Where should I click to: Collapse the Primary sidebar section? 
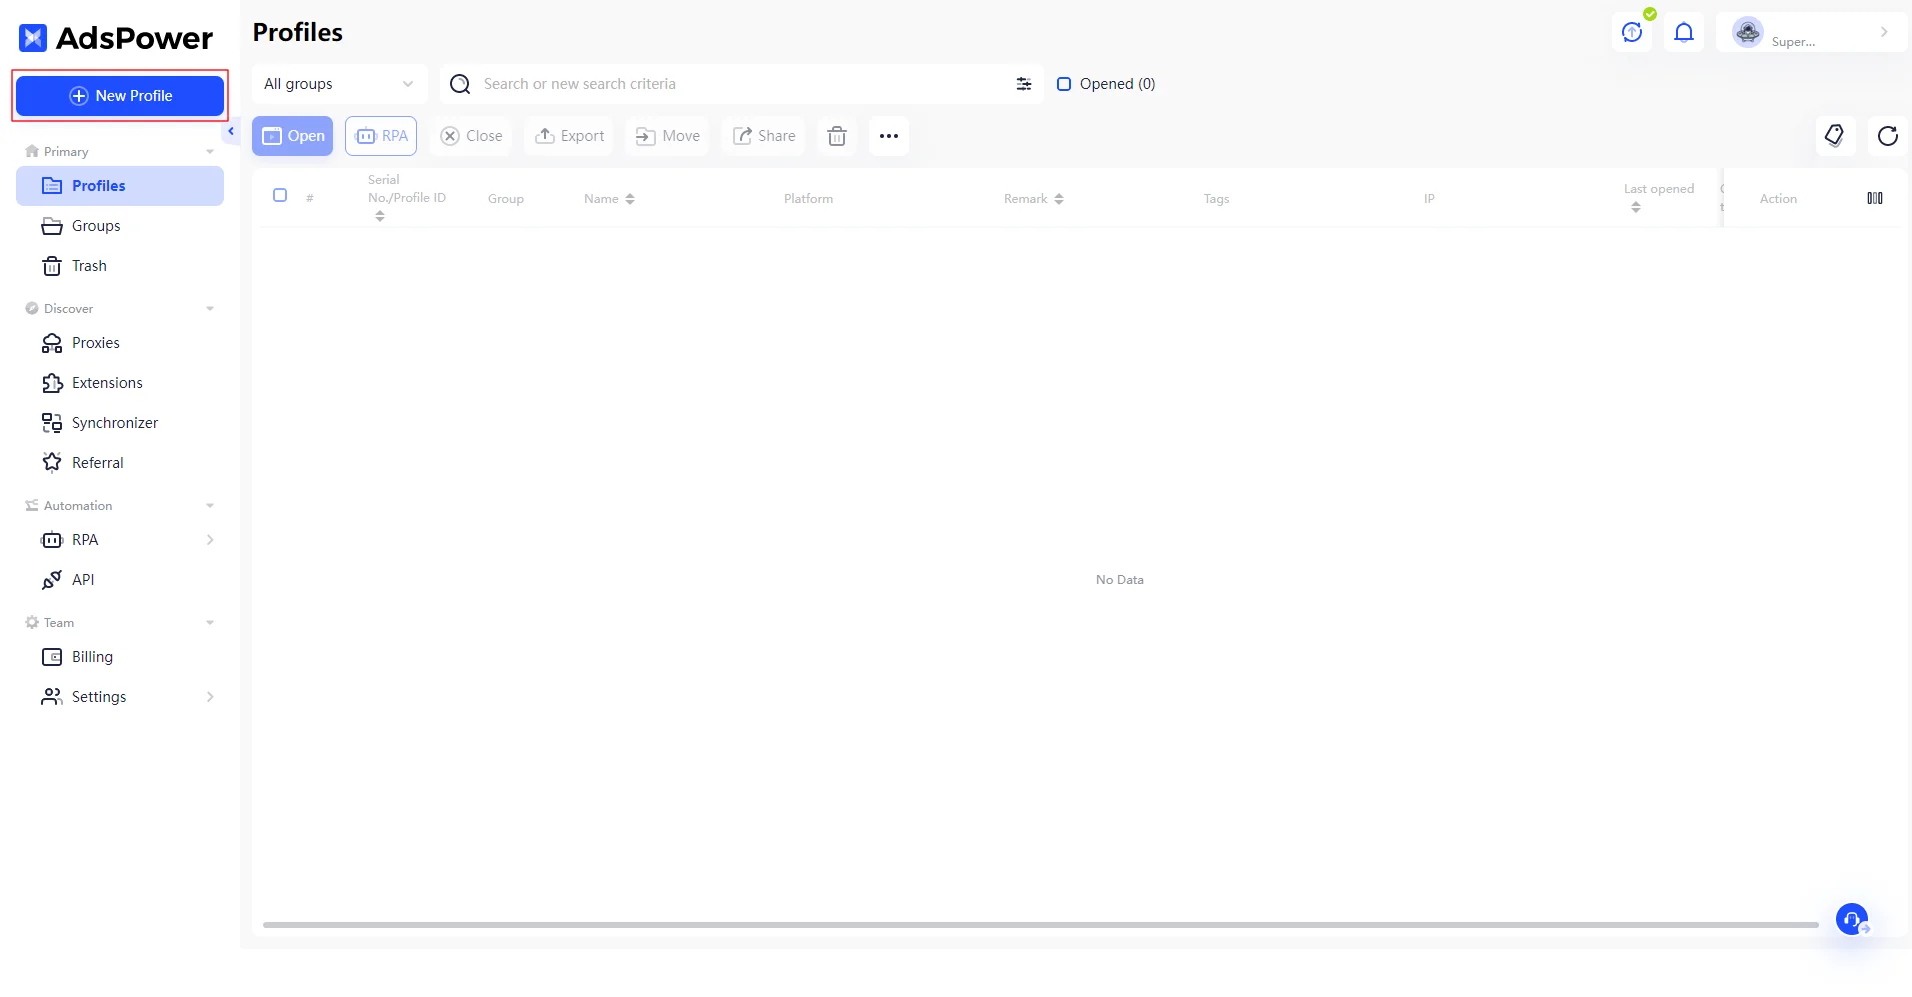click(210, 152)
